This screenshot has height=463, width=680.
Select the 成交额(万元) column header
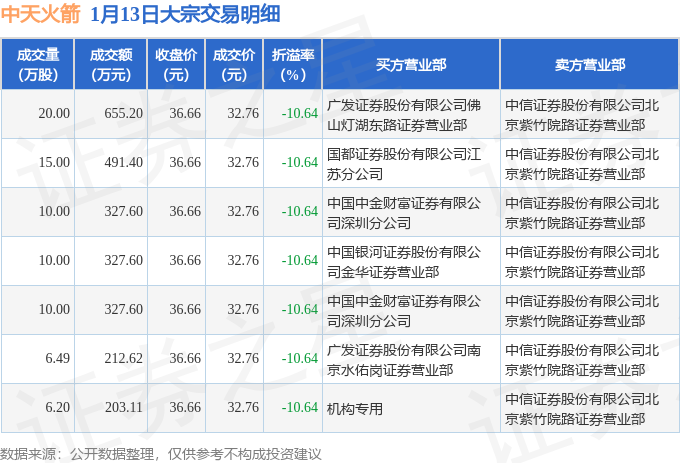[x=111, y=65]
